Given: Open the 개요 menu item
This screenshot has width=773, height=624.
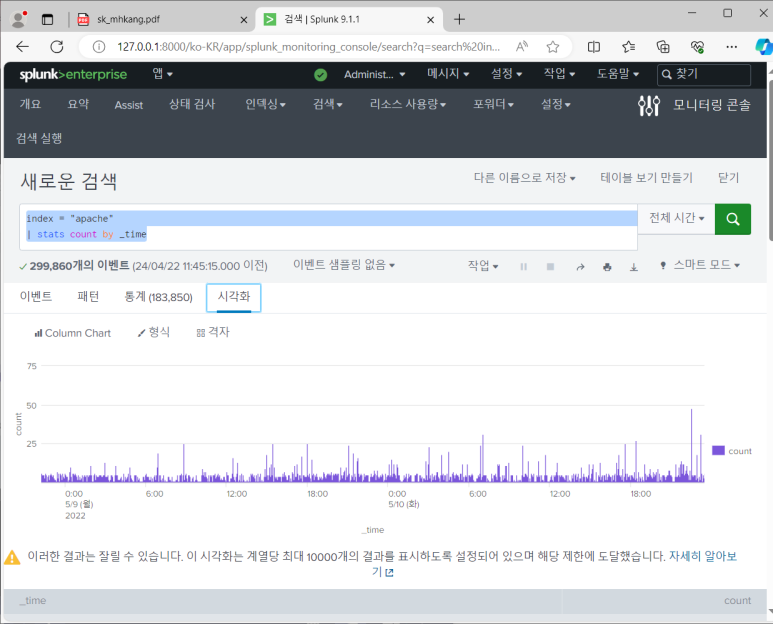Looking at the screenshot, I should coord(30,104).
